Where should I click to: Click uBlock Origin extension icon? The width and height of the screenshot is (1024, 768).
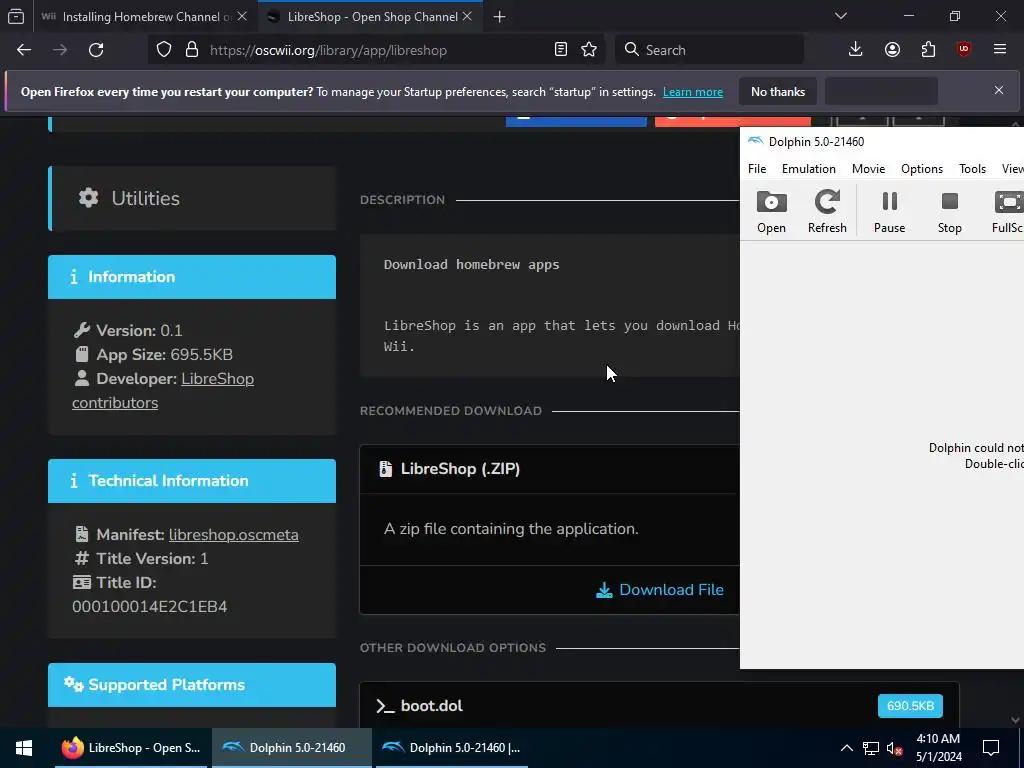click(x=964, y=50)
